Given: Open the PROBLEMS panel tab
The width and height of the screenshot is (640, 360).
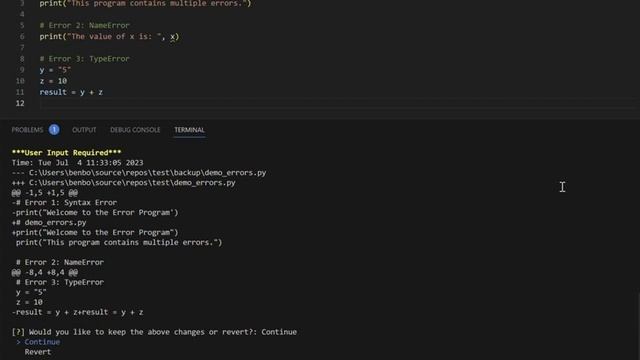Looking at the screenshot, I should coord(27,130).
